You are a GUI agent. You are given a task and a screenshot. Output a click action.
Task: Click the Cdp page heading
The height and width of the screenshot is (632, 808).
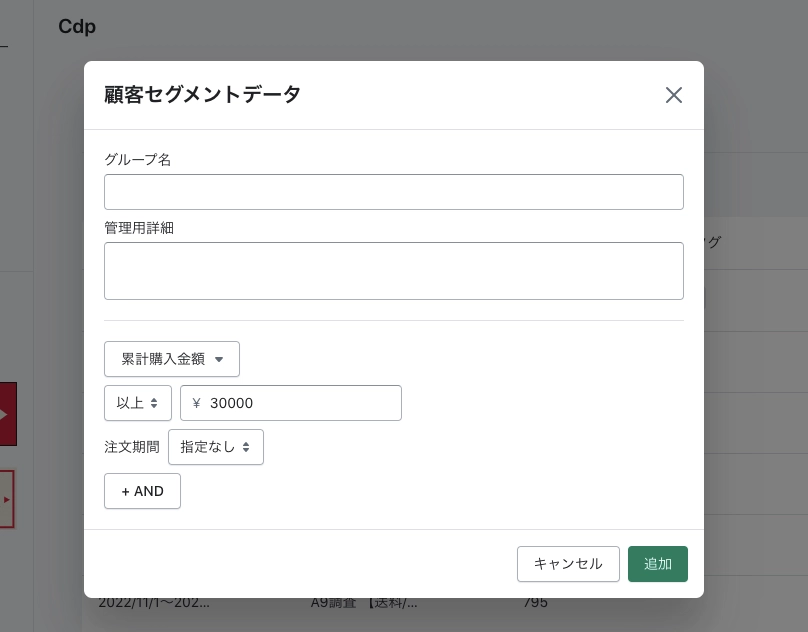(x=77, y=27)
